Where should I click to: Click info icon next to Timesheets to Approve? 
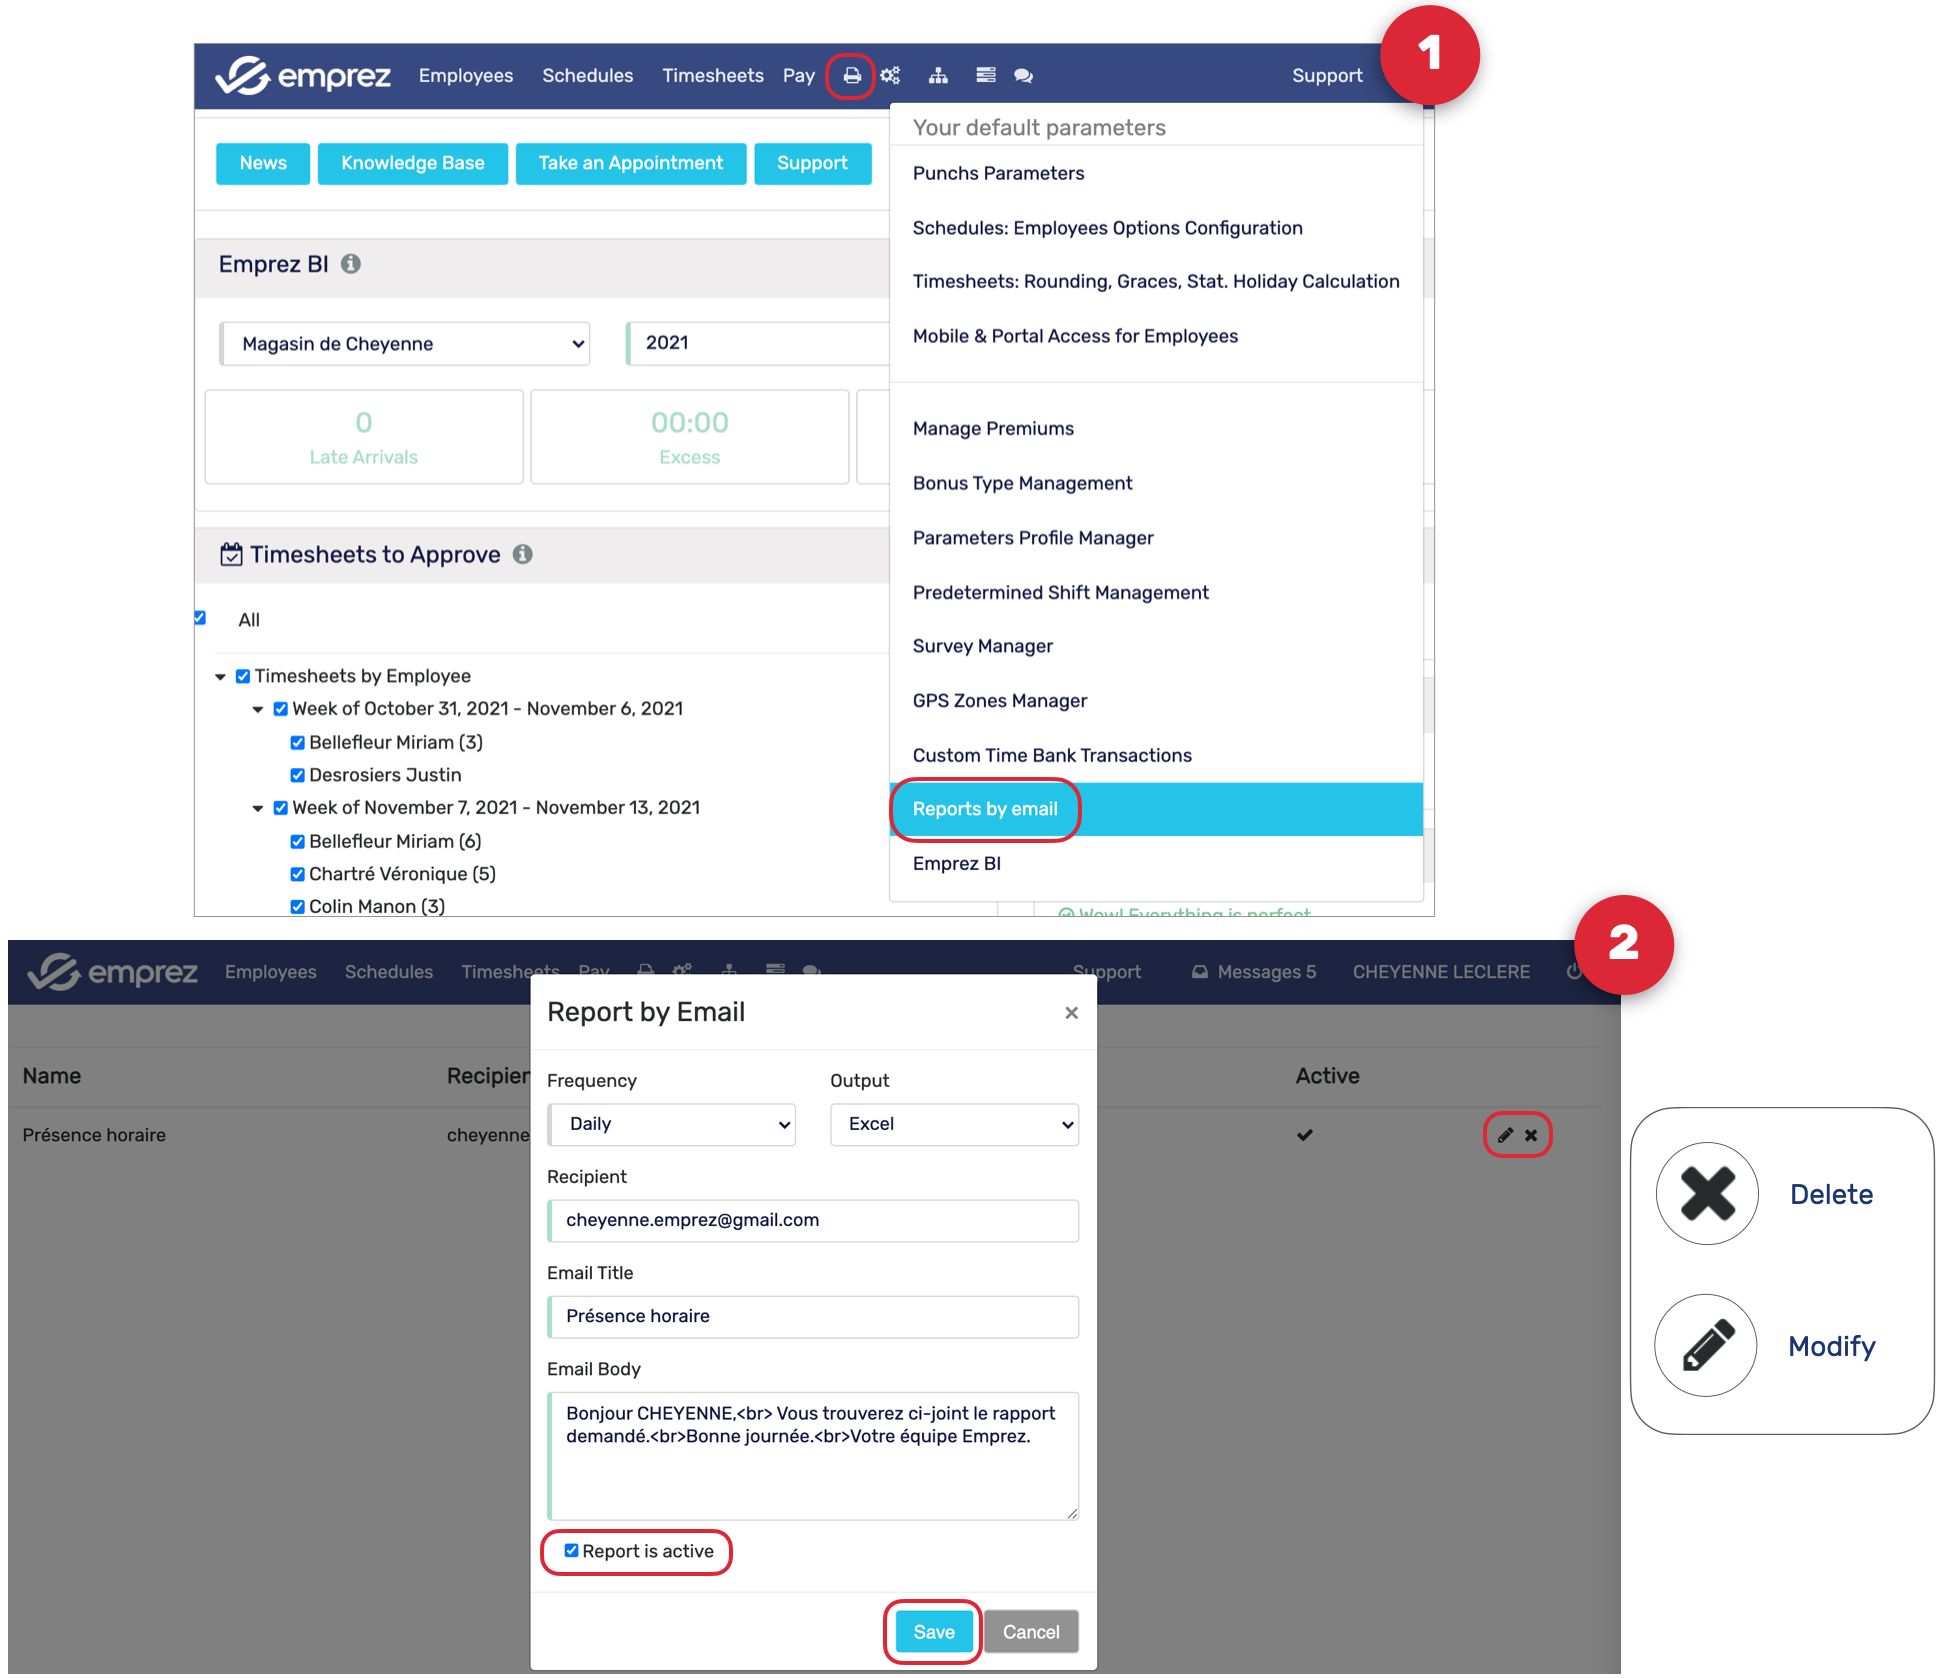523,554
